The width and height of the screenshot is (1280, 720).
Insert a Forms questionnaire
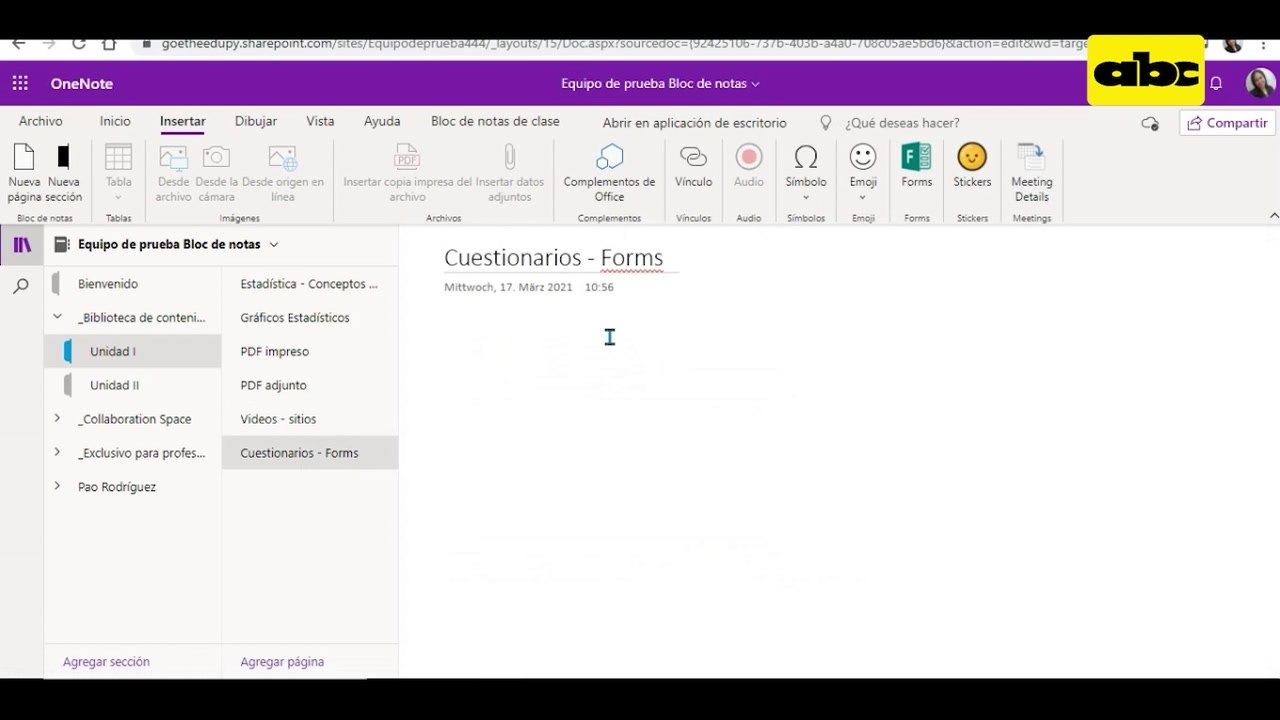coord(916,167)
